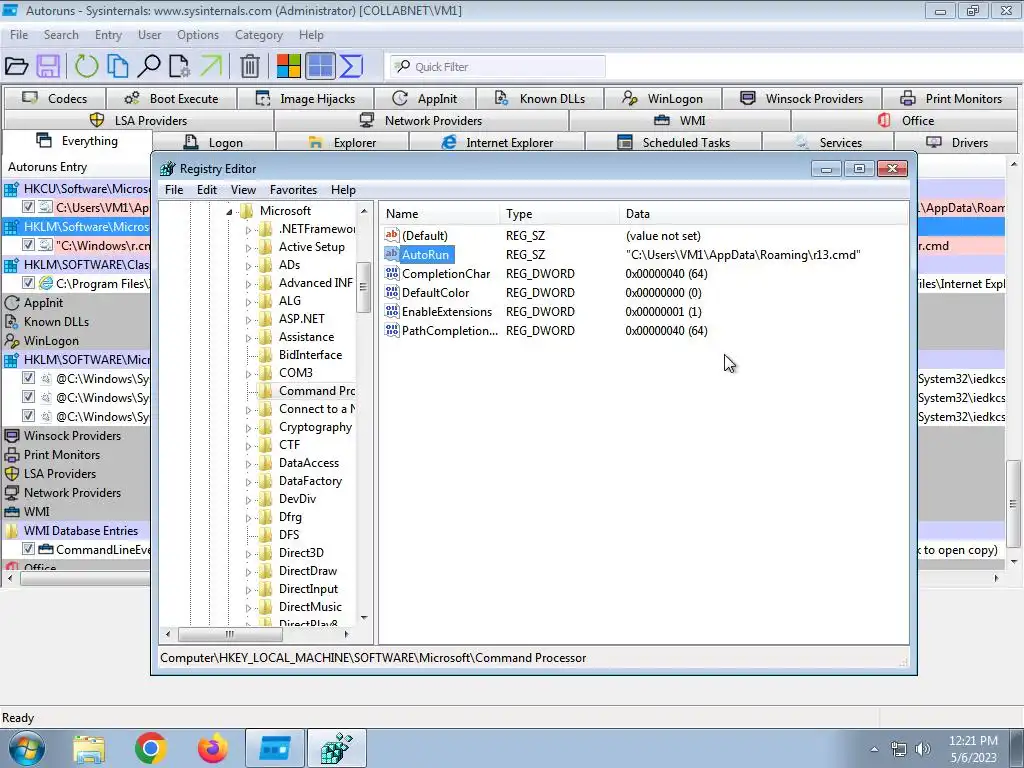This screenshot has height=768, width=1024.
Task: Open the Favorites menu in Registry Editor
Action: pos(293,189)
